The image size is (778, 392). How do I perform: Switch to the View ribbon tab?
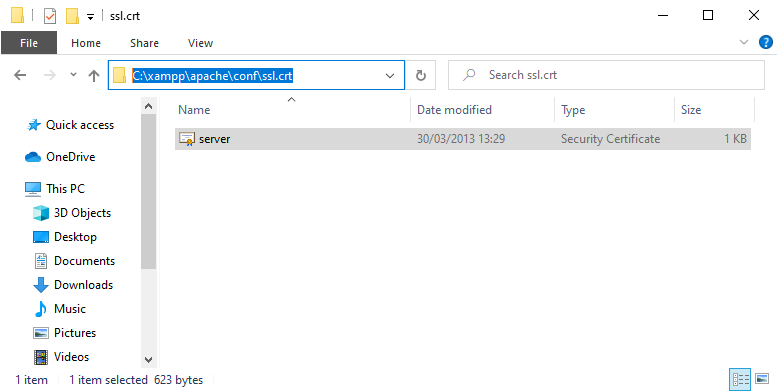200,43
